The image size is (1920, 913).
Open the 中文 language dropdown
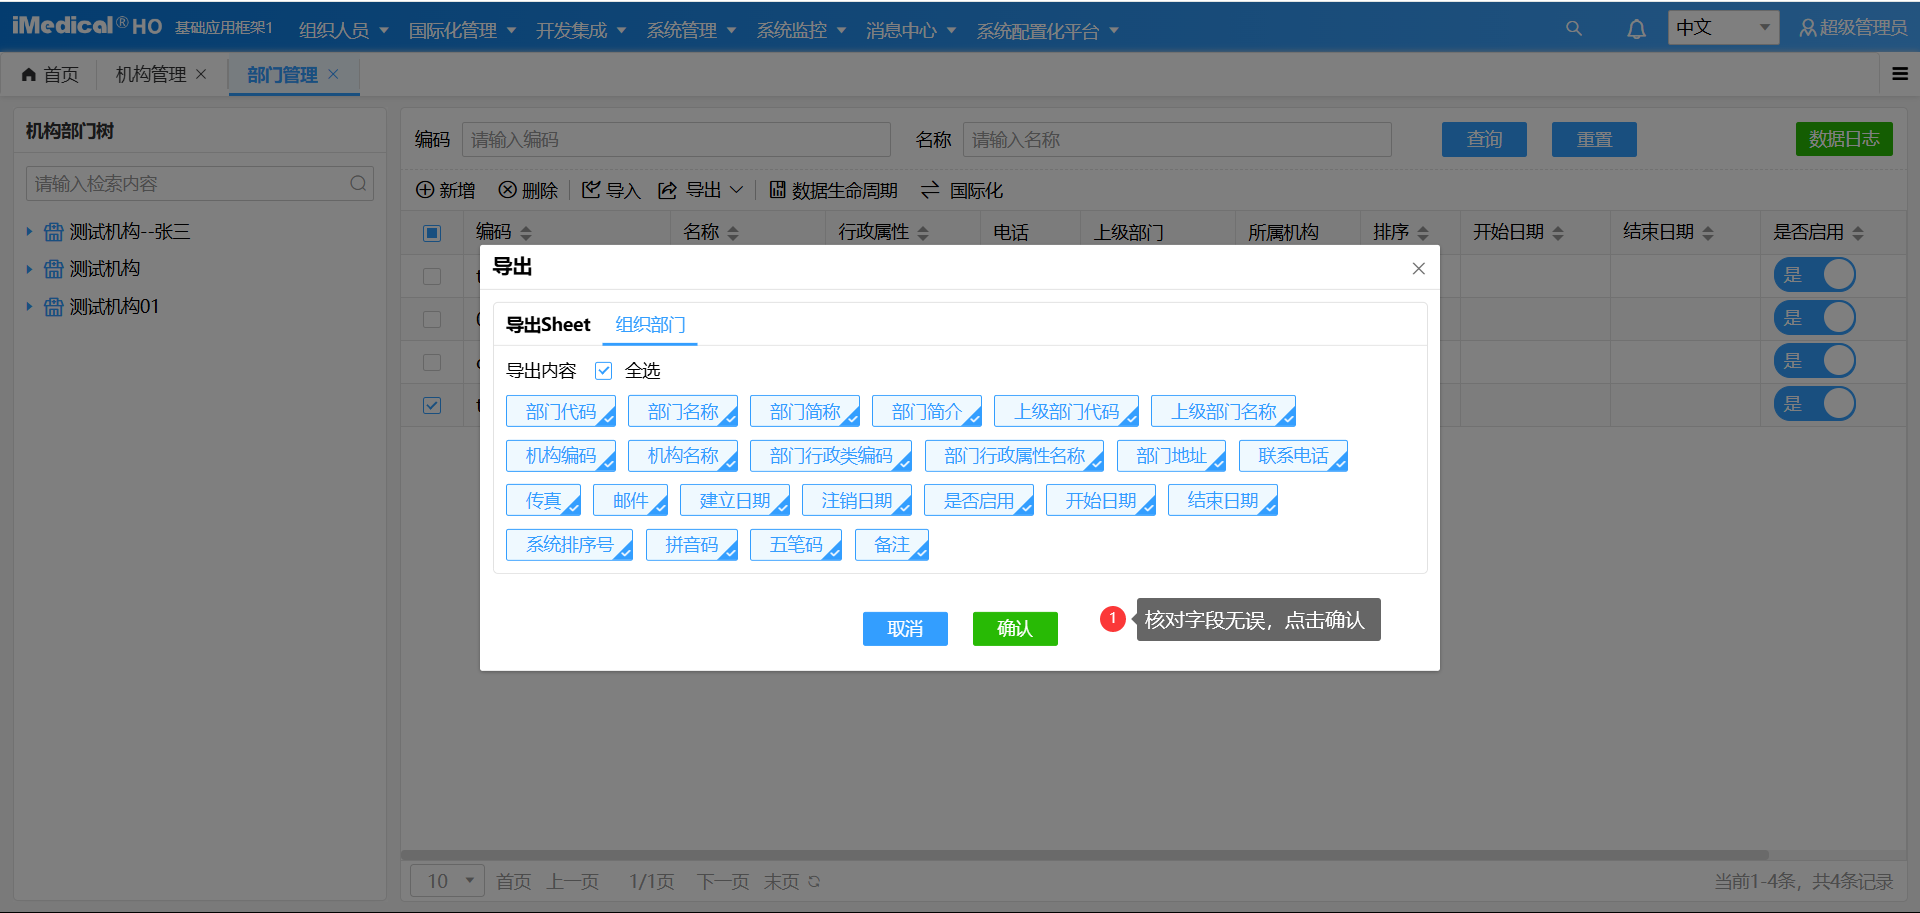pos(1722,28)
